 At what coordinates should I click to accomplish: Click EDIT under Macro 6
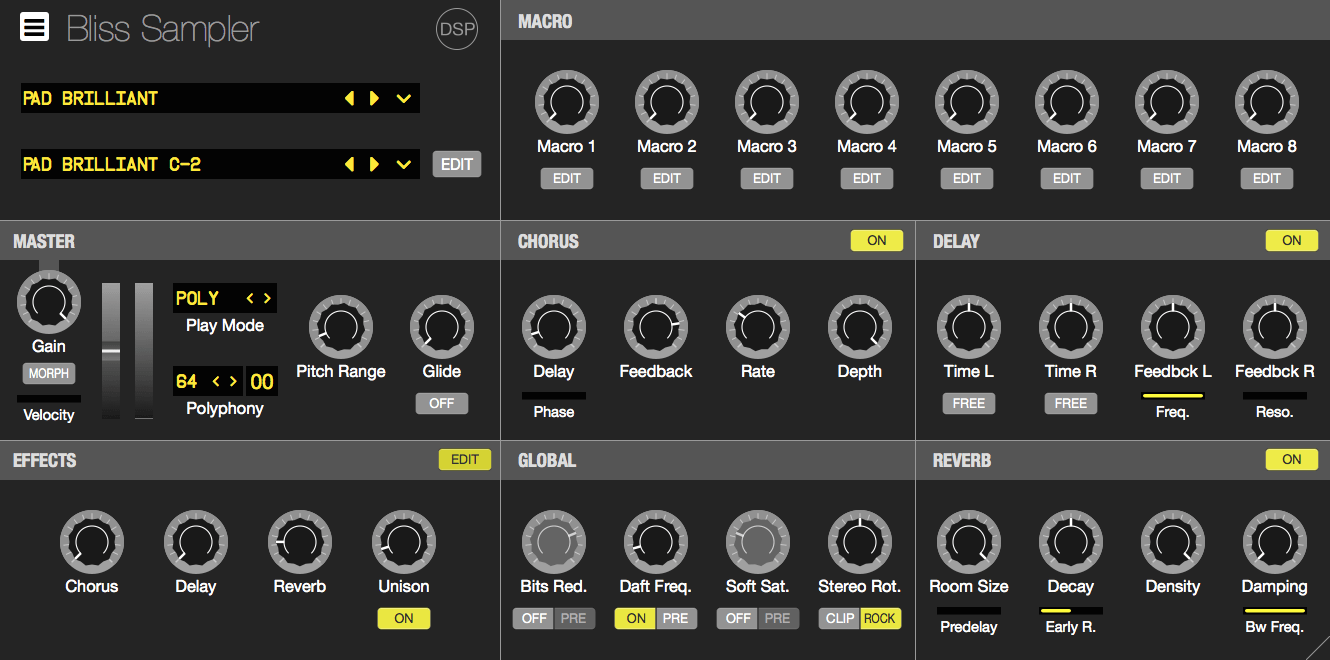[x=1067, y=178]
